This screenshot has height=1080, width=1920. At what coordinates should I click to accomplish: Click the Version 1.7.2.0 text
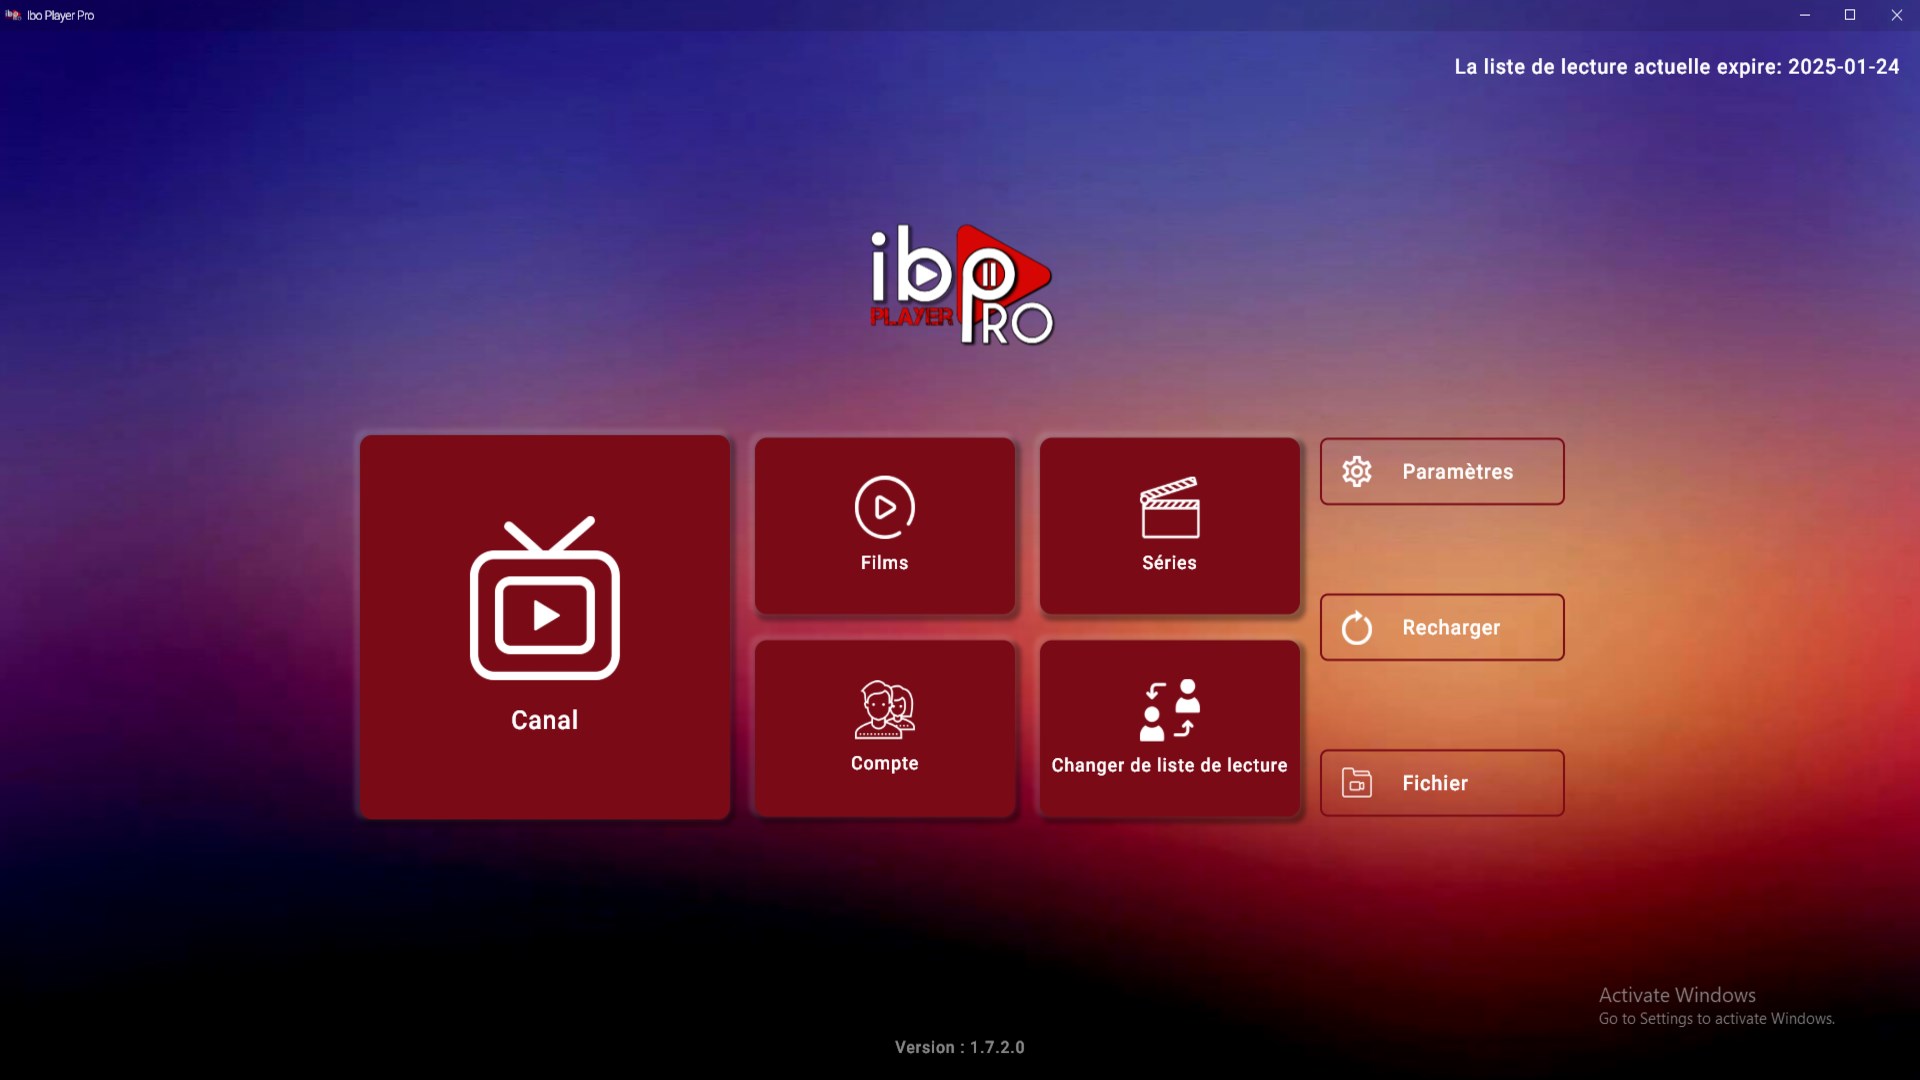click(x=959, y=1047)
